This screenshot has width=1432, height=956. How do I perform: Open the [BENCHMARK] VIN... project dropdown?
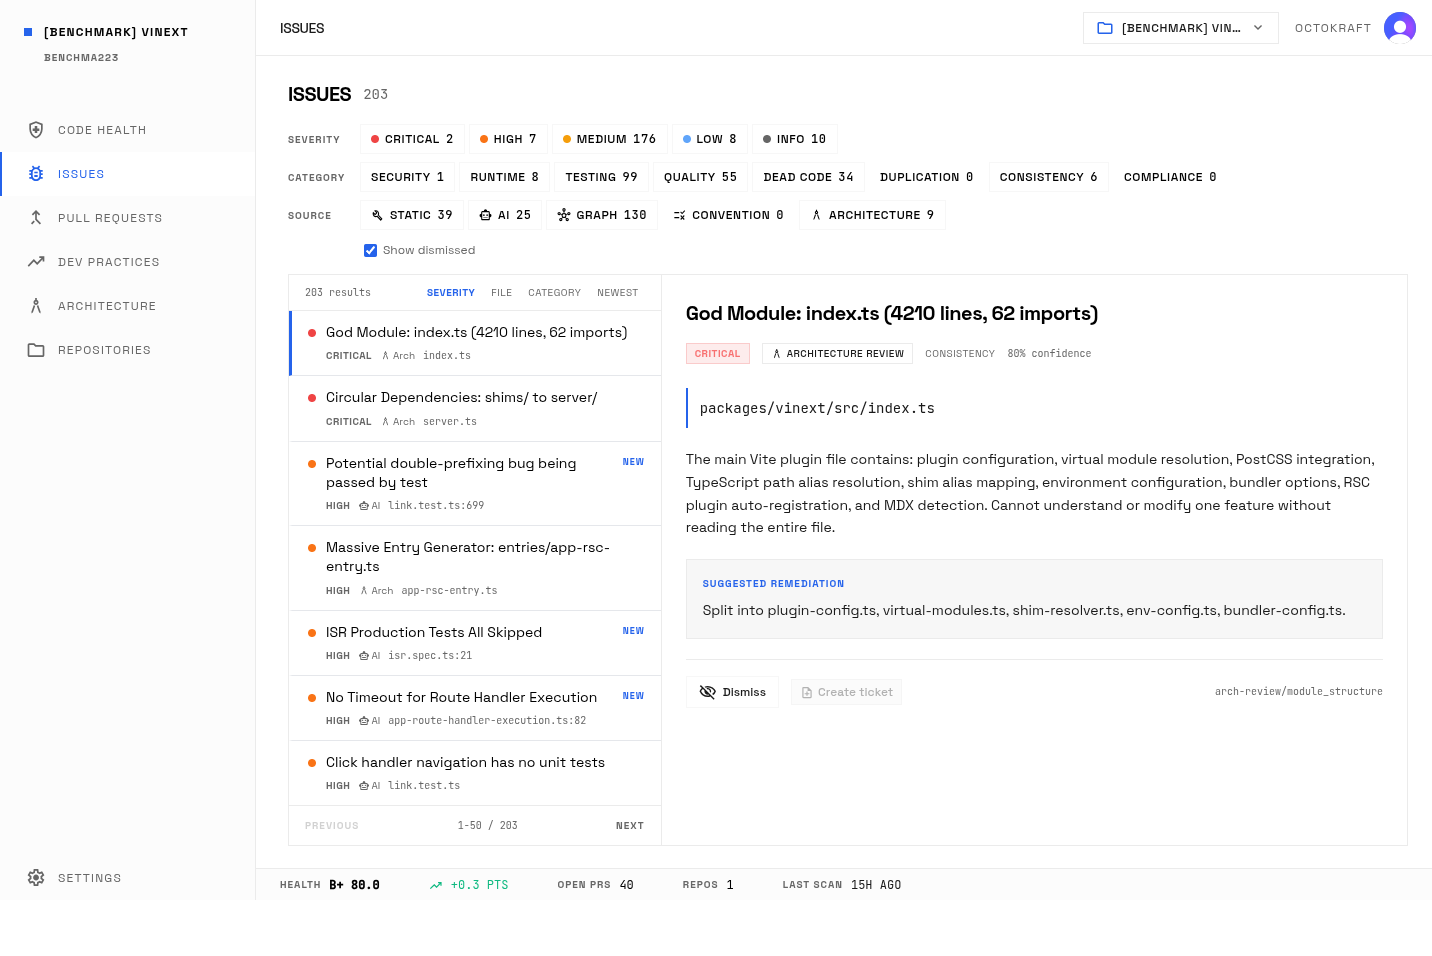(x=1180, y=28)
